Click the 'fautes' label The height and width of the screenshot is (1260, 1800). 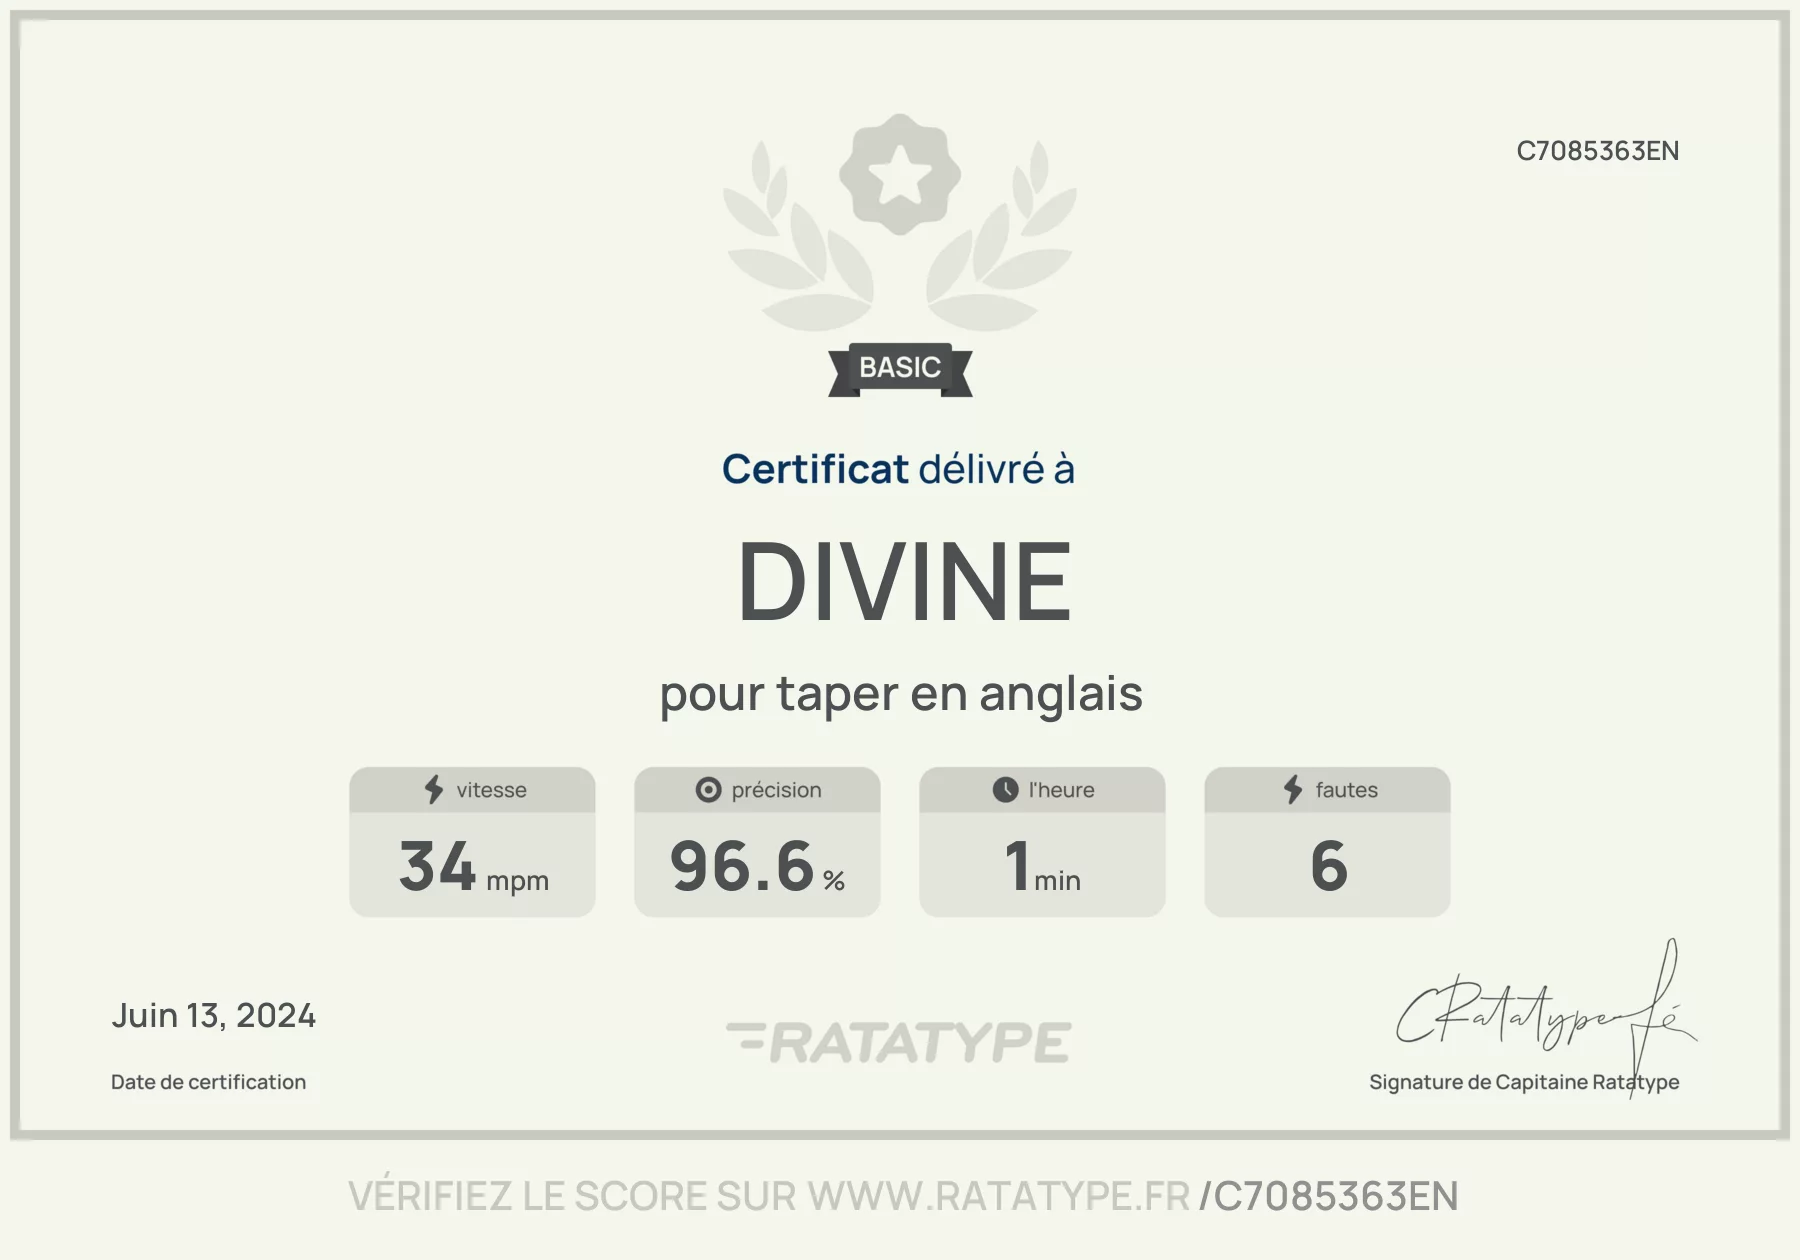pos(1346,790)
